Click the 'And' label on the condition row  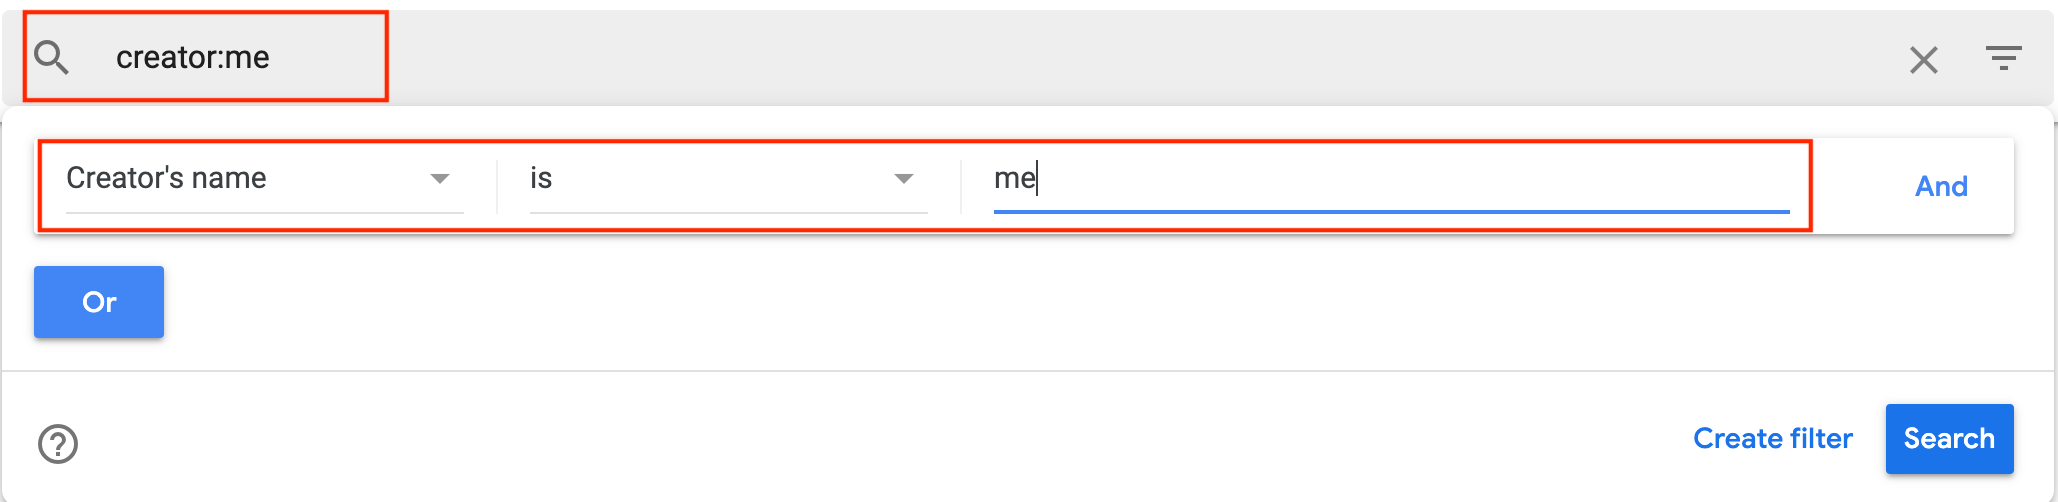click(1941, 186)
